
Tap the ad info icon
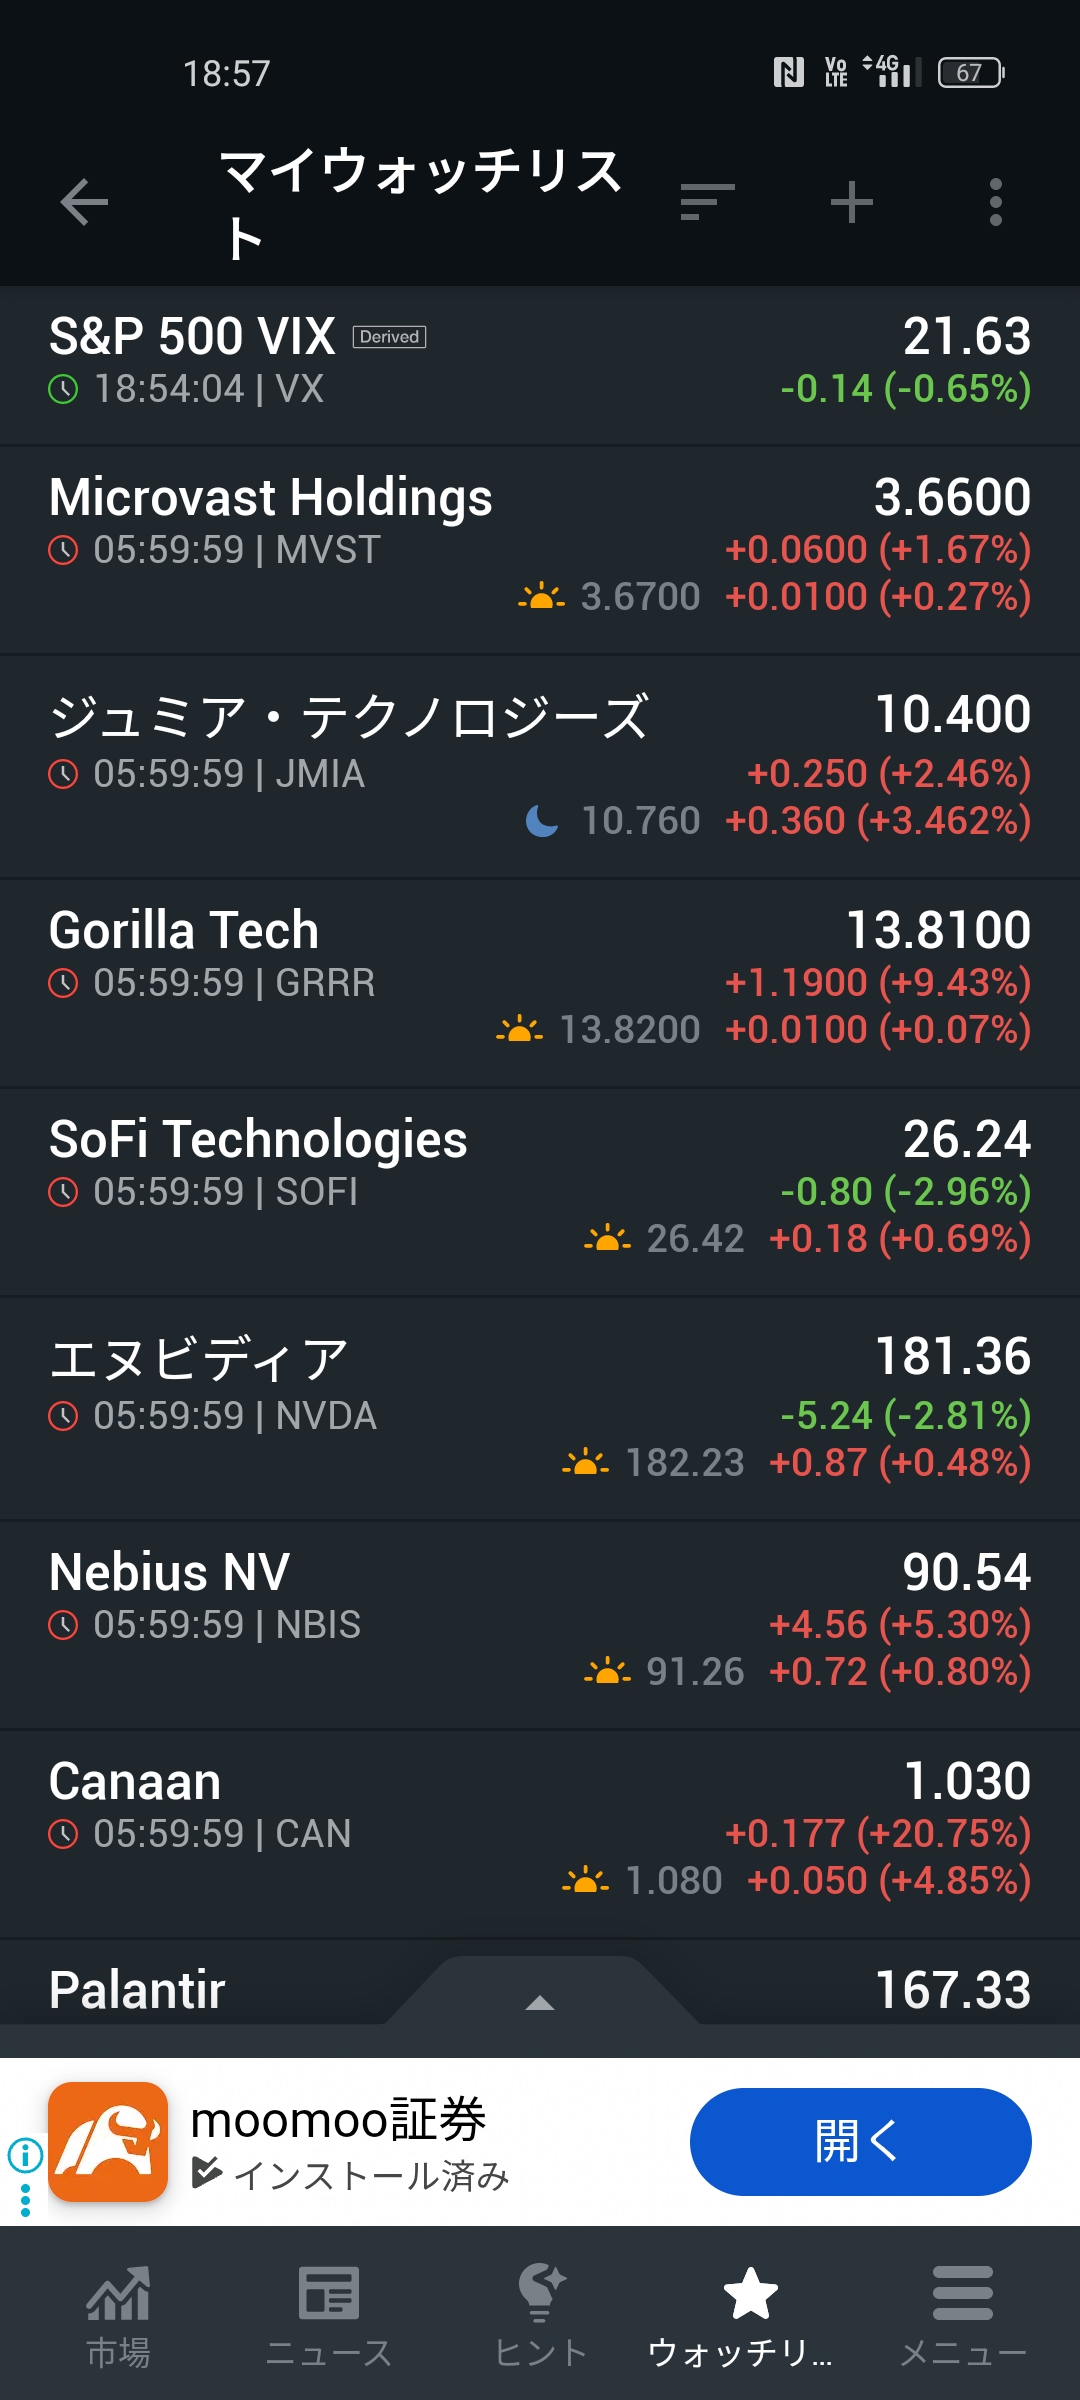[x=25, y=2155]
